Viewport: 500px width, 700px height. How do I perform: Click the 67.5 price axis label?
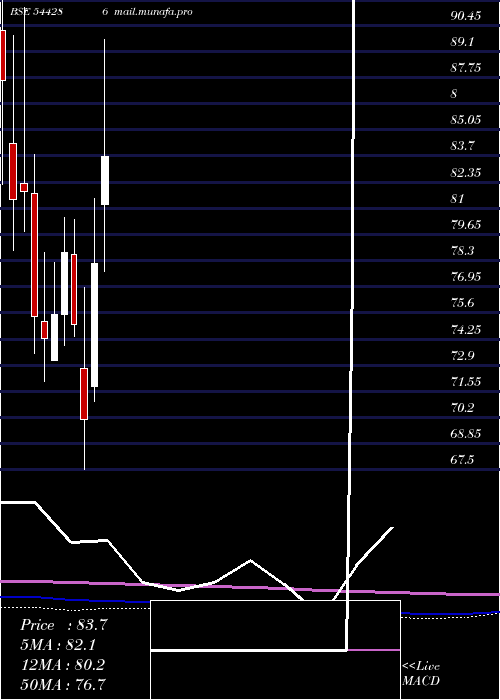click(462, 460)
